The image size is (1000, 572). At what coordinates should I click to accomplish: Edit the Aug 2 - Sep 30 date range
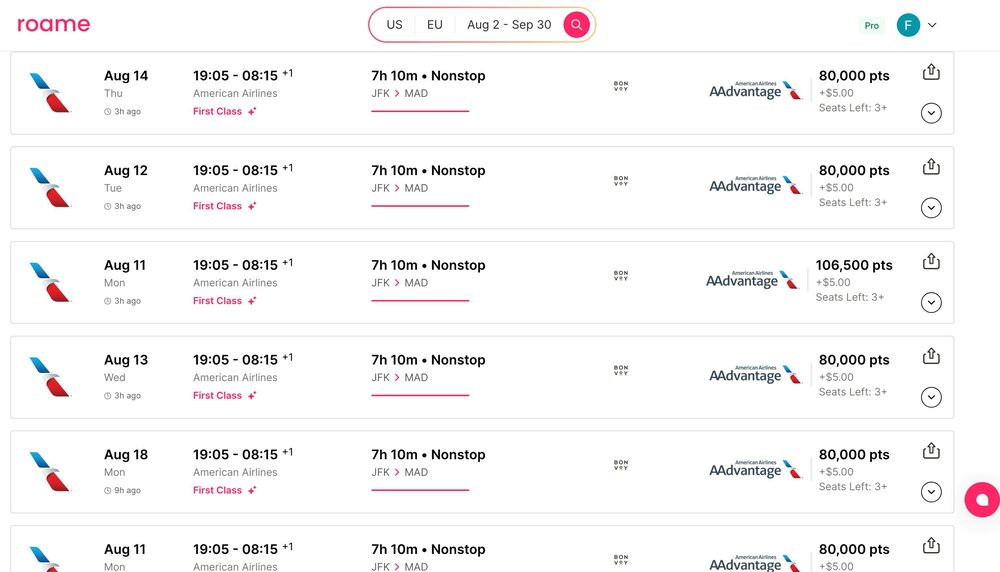coord(509,25)
